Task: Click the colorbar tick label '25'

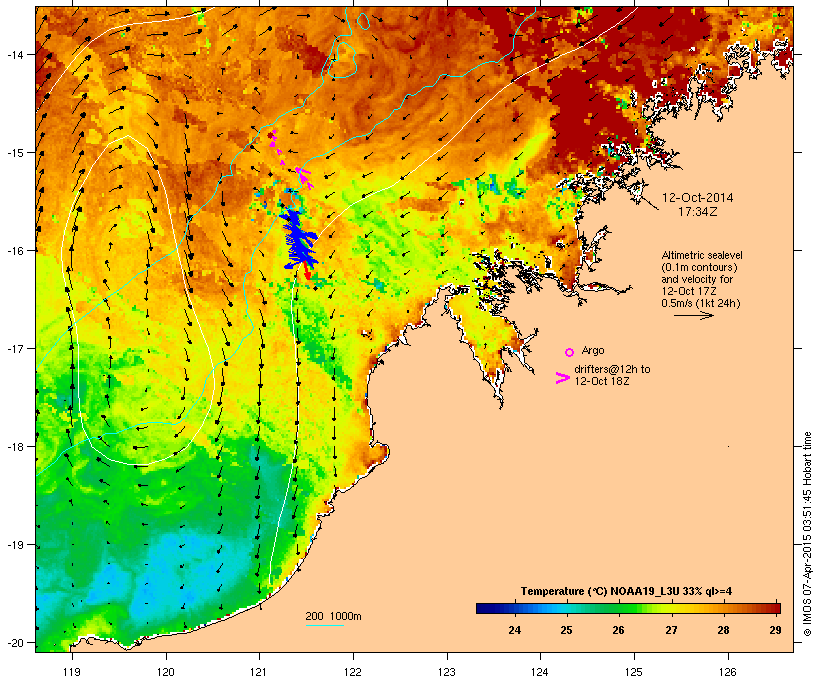Action: 566,630
